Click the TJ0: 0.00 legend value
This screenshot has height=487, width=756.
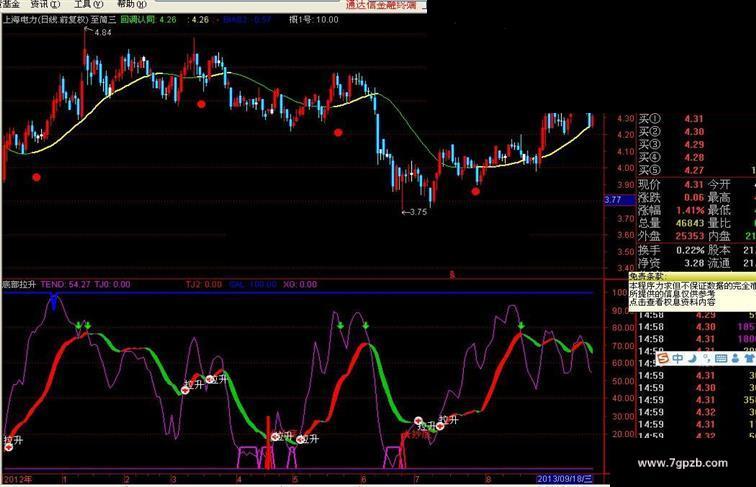(112, 284)
